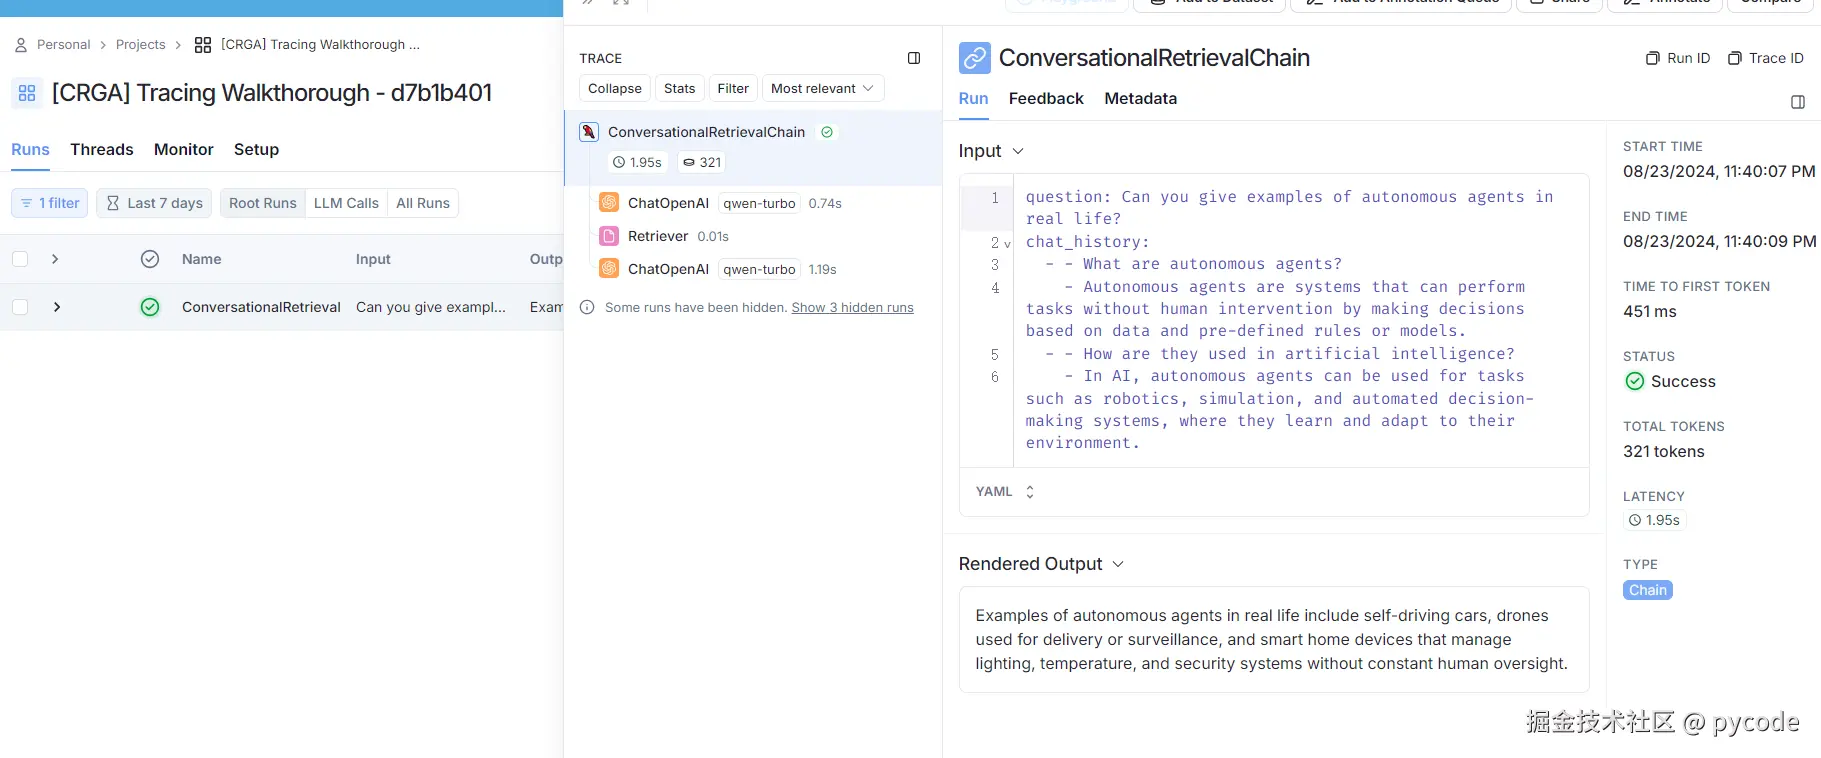This screenshot has width=1821, height=758.
Task: Go to Personal workspace in breadcrumb
Action: 63,45
